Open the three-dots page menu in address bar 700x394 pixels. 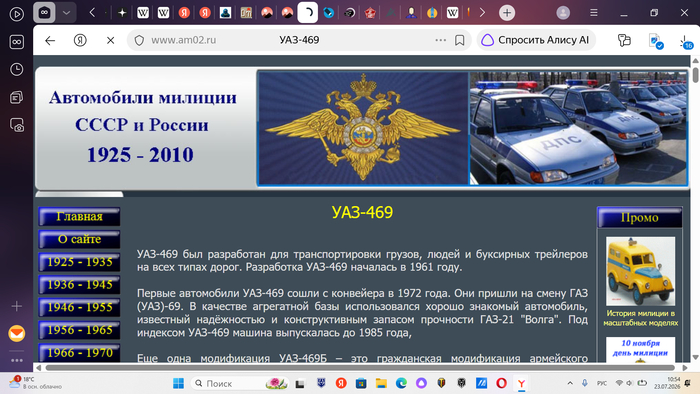(440, 40)
